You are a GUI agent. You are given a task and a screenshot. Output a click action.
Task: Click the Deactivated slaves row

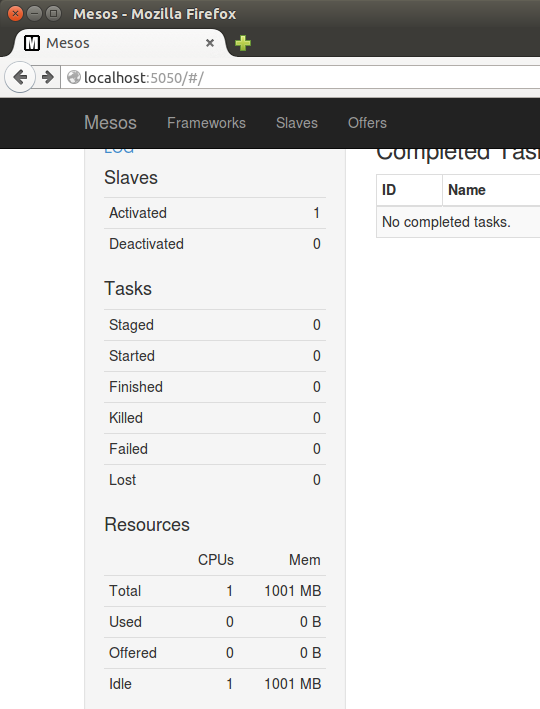[x=215, y=244]
